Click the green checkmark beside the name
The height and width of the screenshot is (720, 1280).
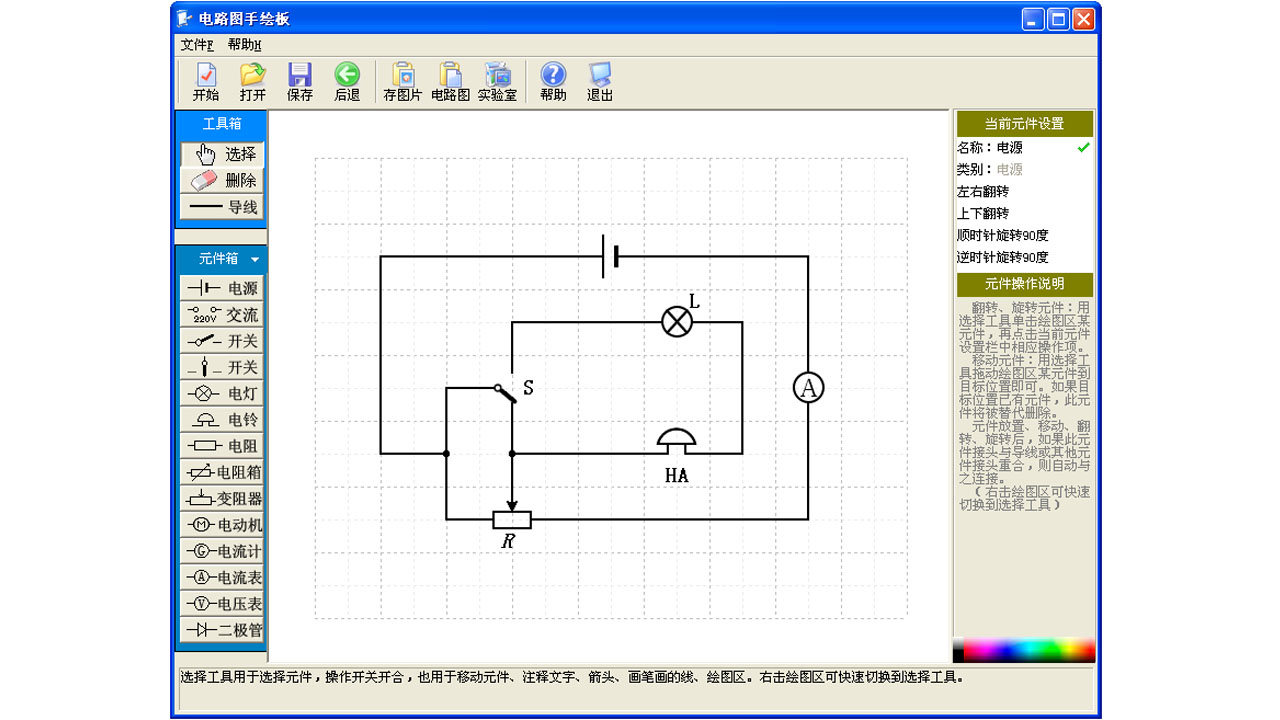click(1083, 148)
